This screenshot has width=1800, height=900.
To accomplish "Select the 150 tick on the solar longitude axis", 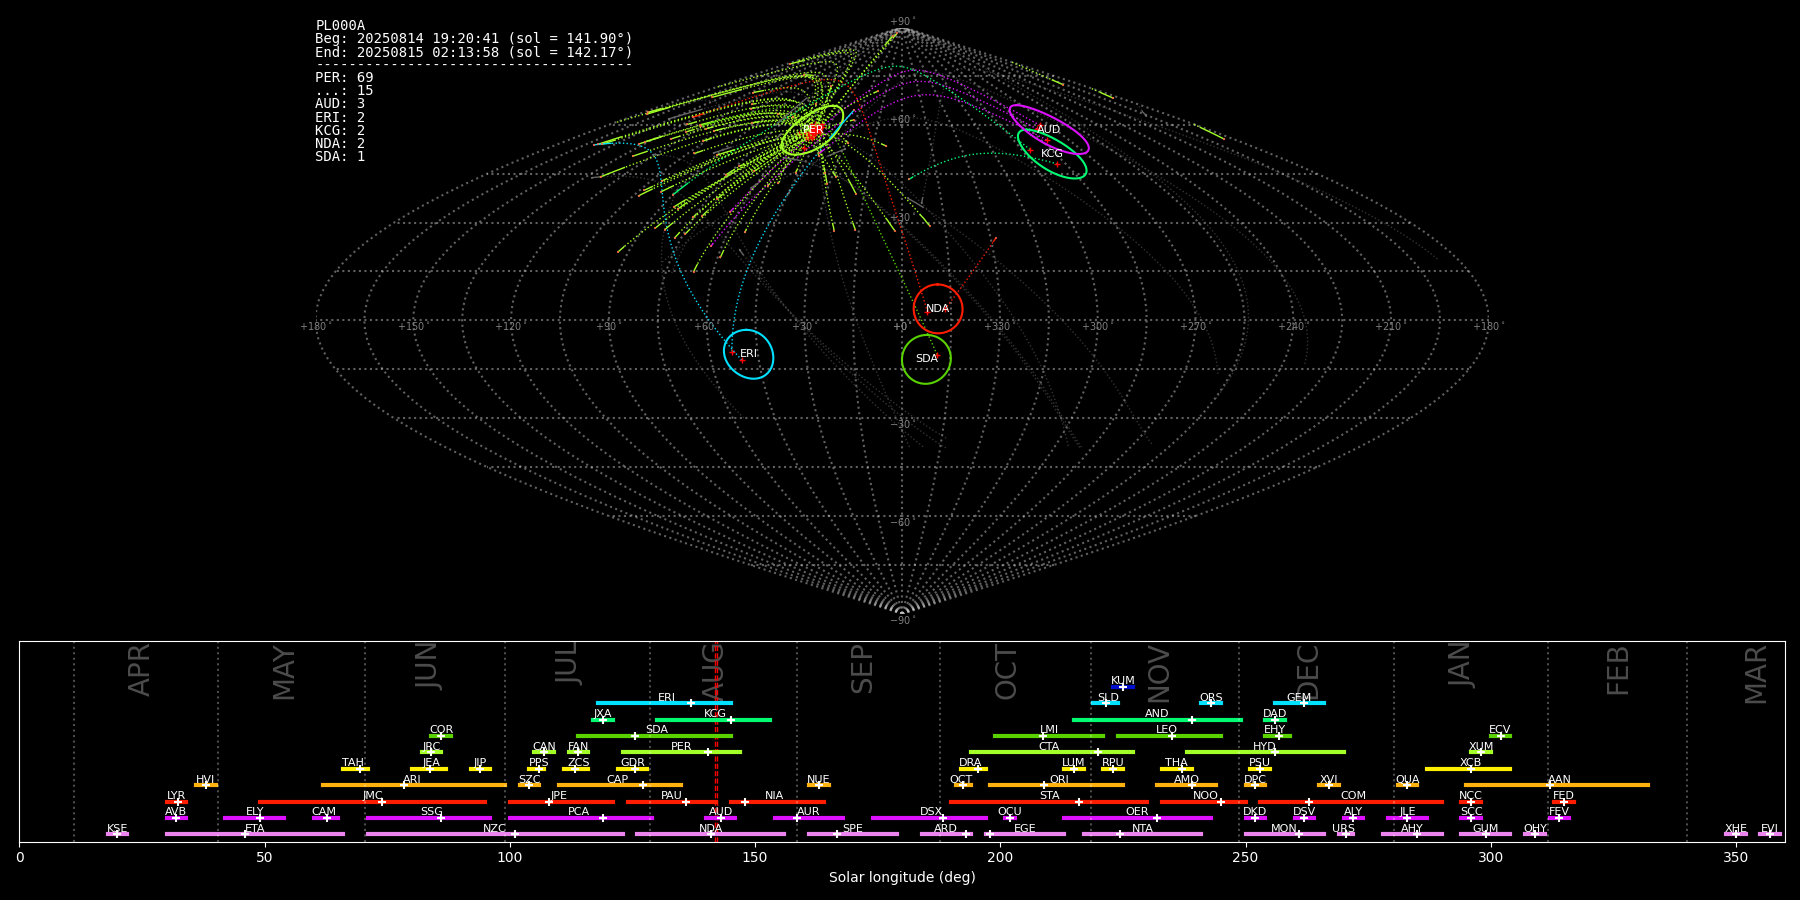I will [x=755, y=857].
